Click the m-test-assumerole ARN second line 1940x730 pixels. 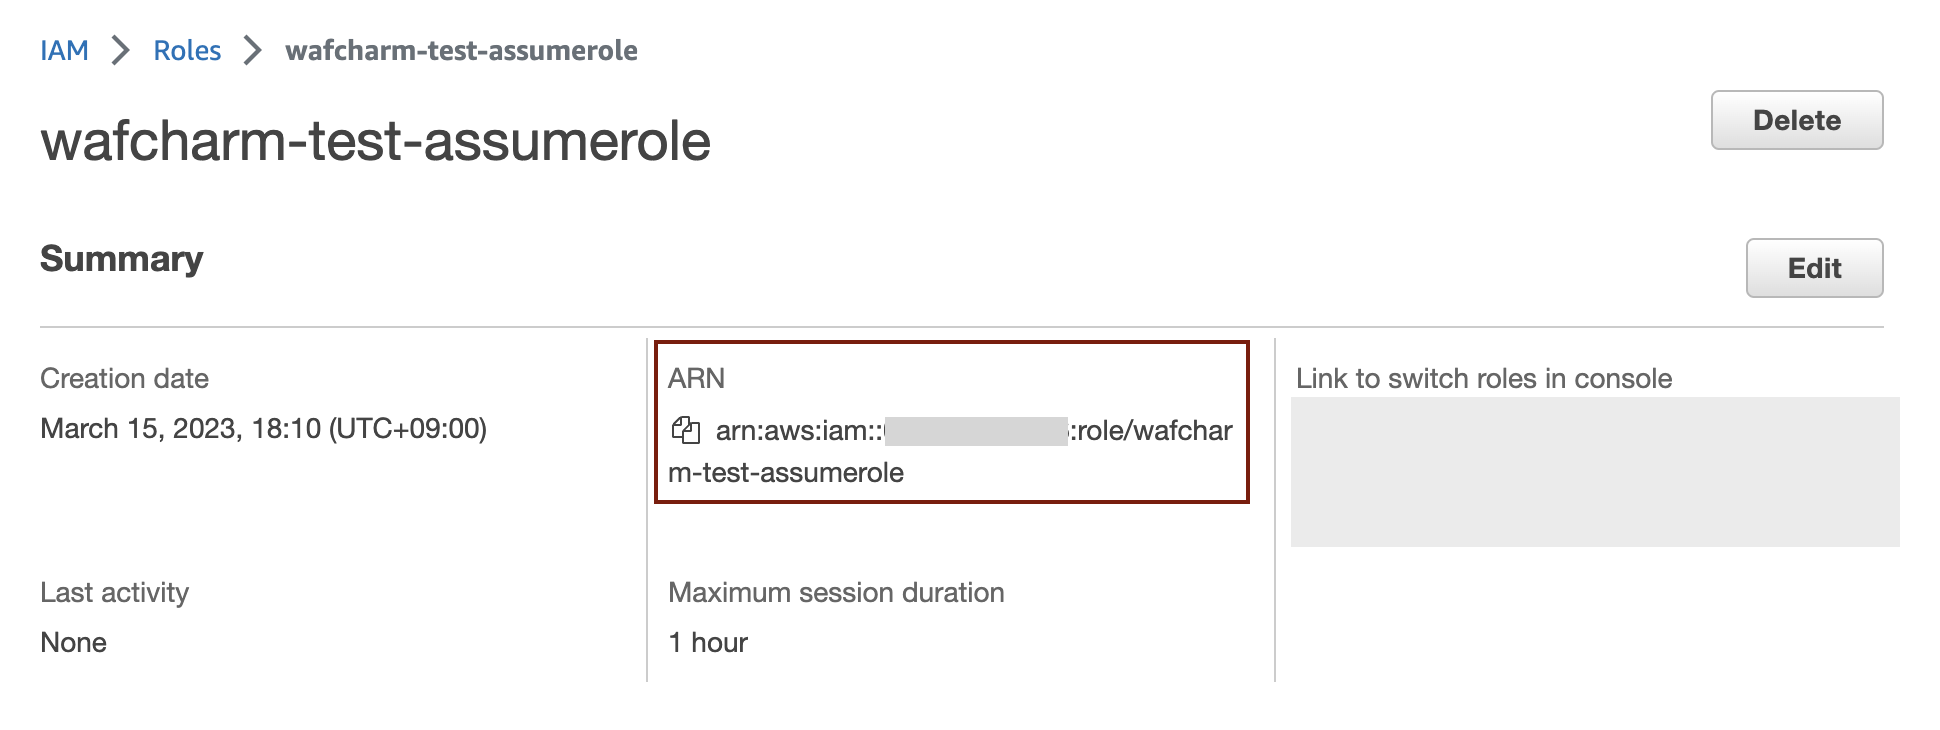tap(786, 473)
